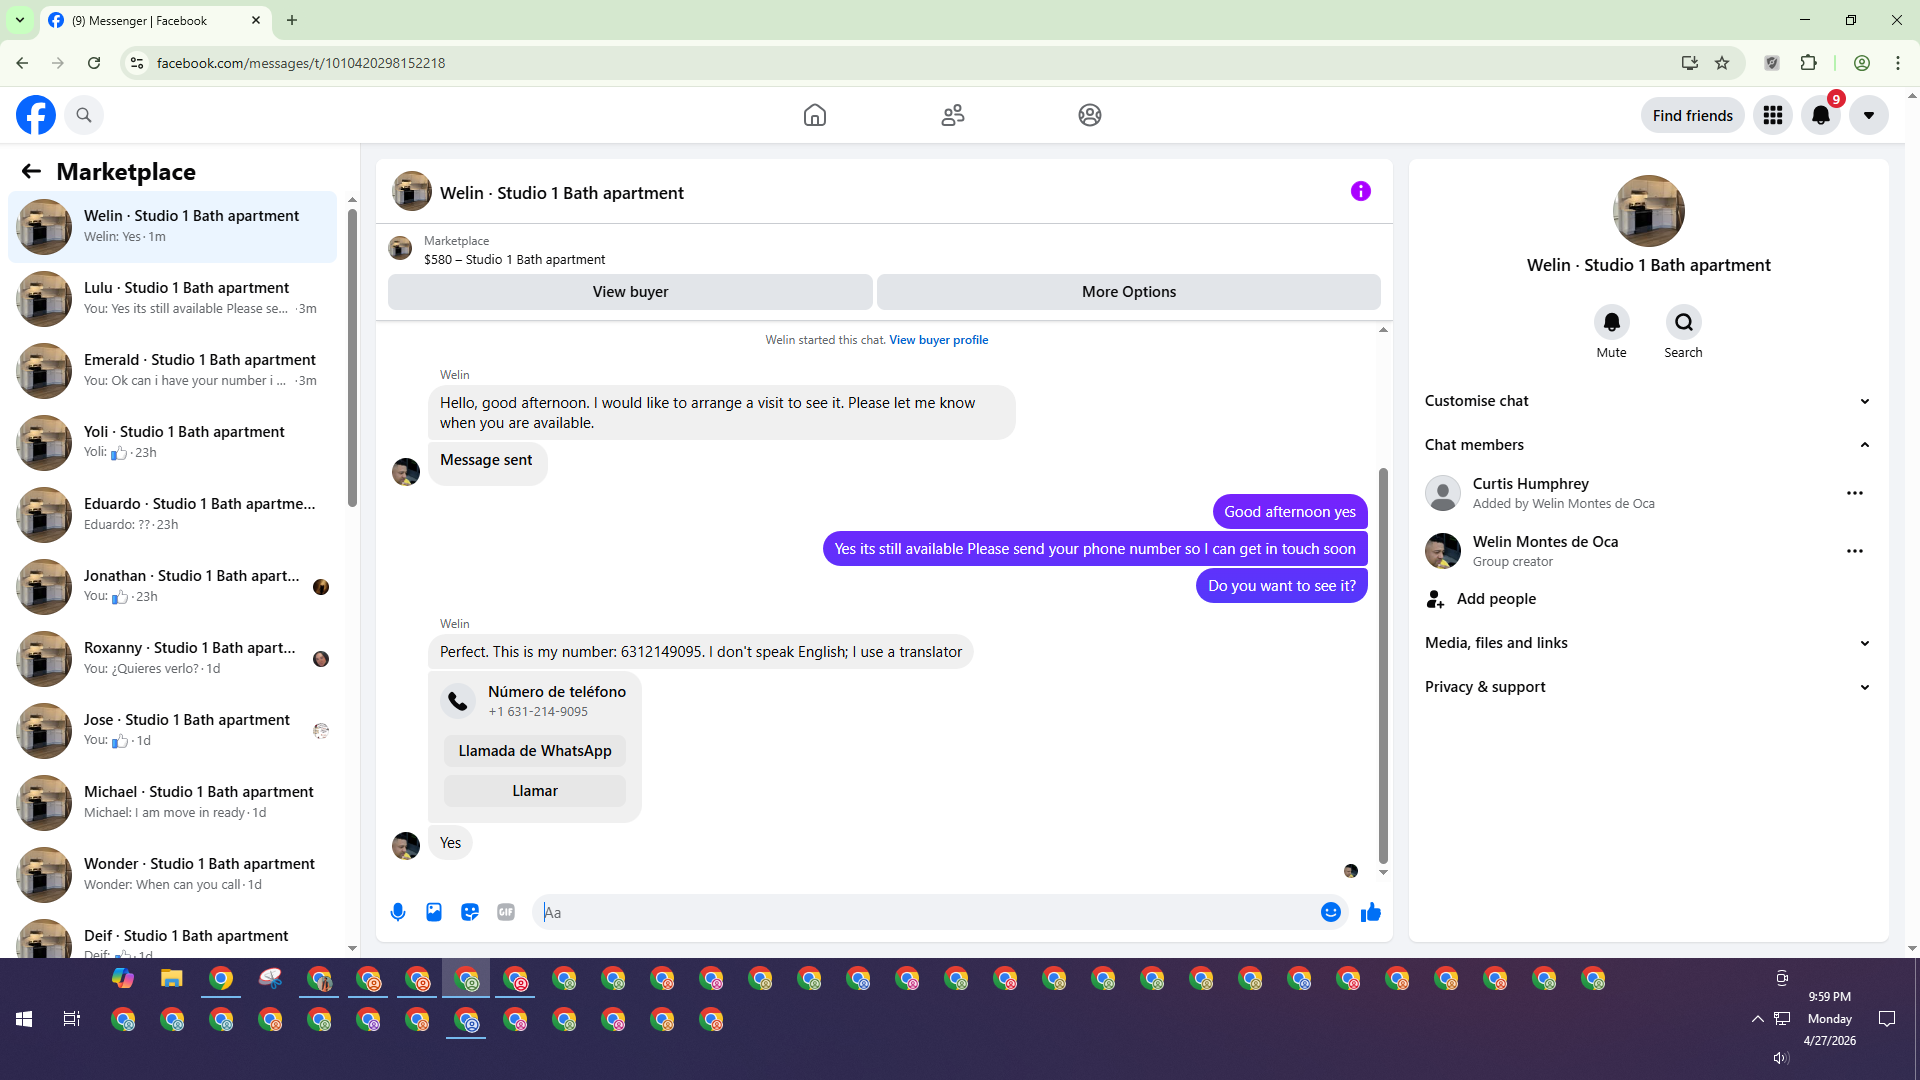Screen dimensions: 1920x1080
Task: Open the purple conversation information icon
Action: (1360, 191)
